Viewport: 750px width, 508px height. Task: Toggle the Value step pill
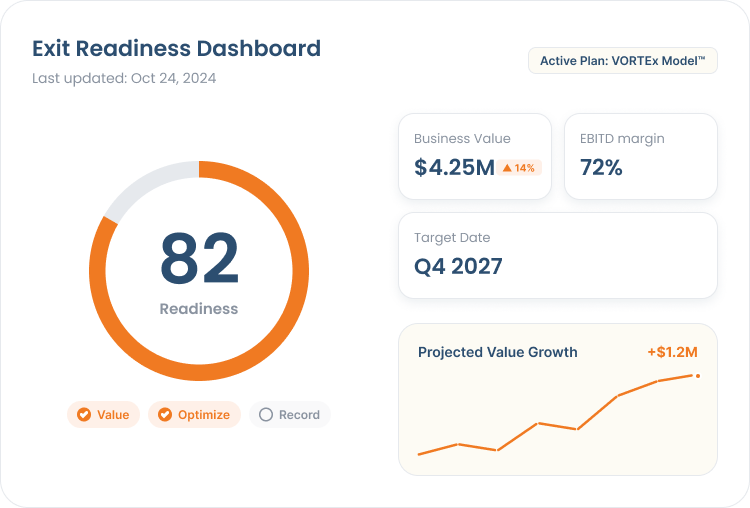103,414
